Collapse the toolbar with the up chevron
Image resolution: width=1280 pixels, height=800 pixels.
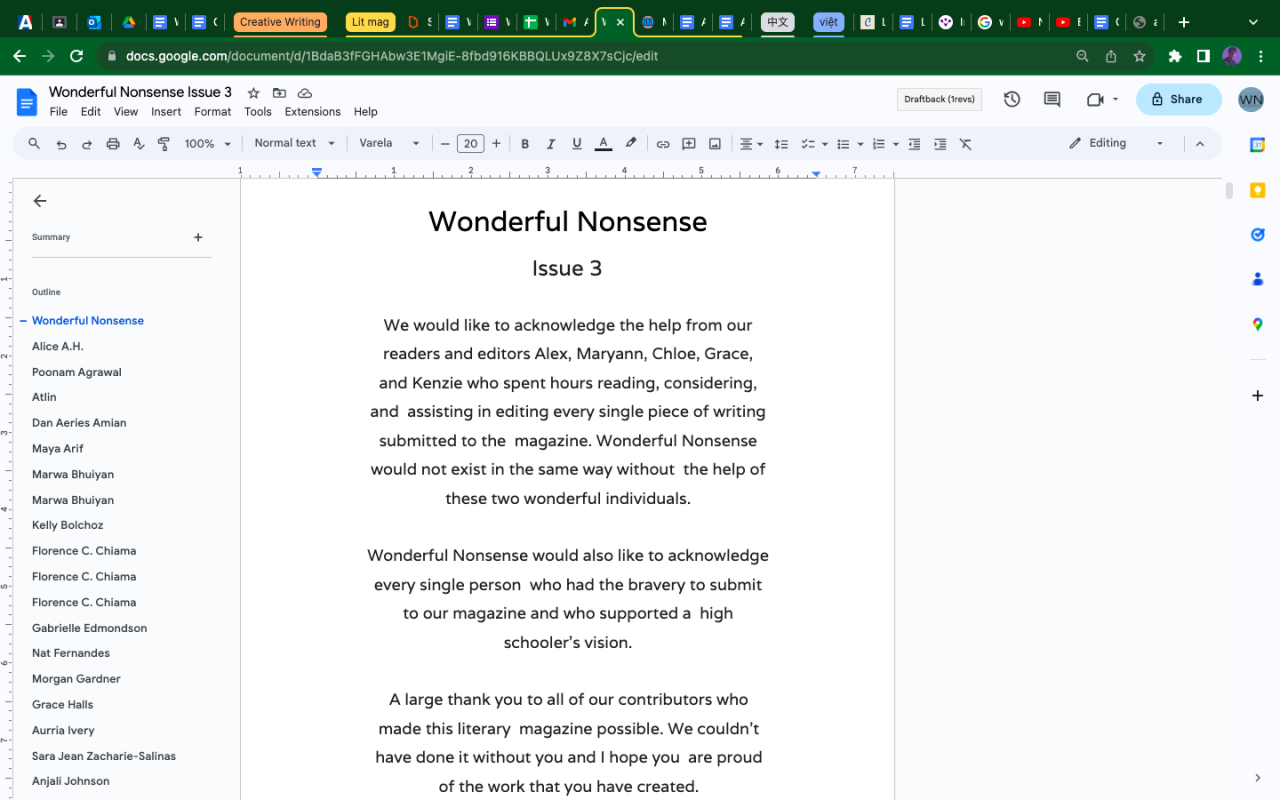pos(1200,144)
